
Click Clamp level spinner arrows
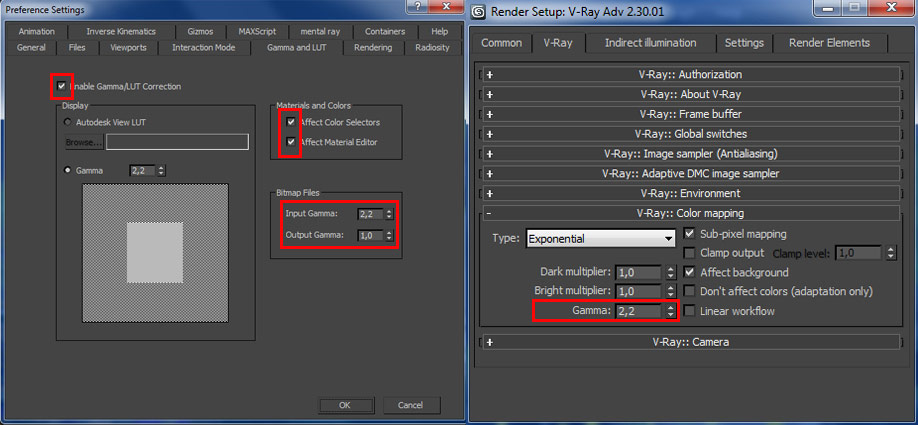tap(890, 253)
